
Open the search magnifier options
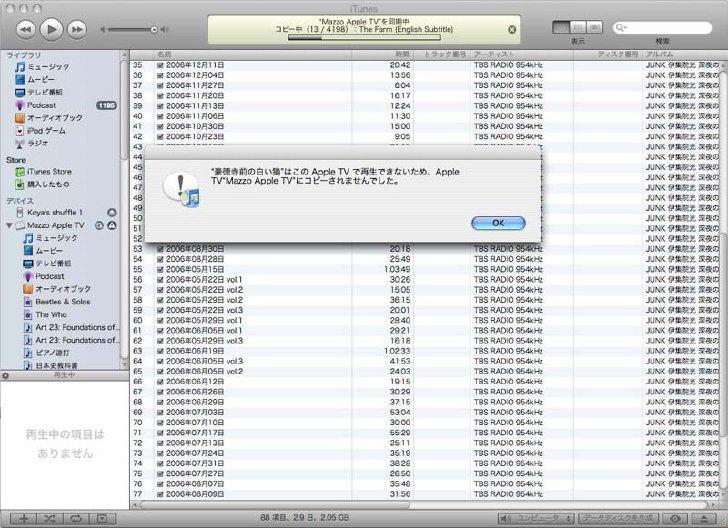(x=621, y=28)
